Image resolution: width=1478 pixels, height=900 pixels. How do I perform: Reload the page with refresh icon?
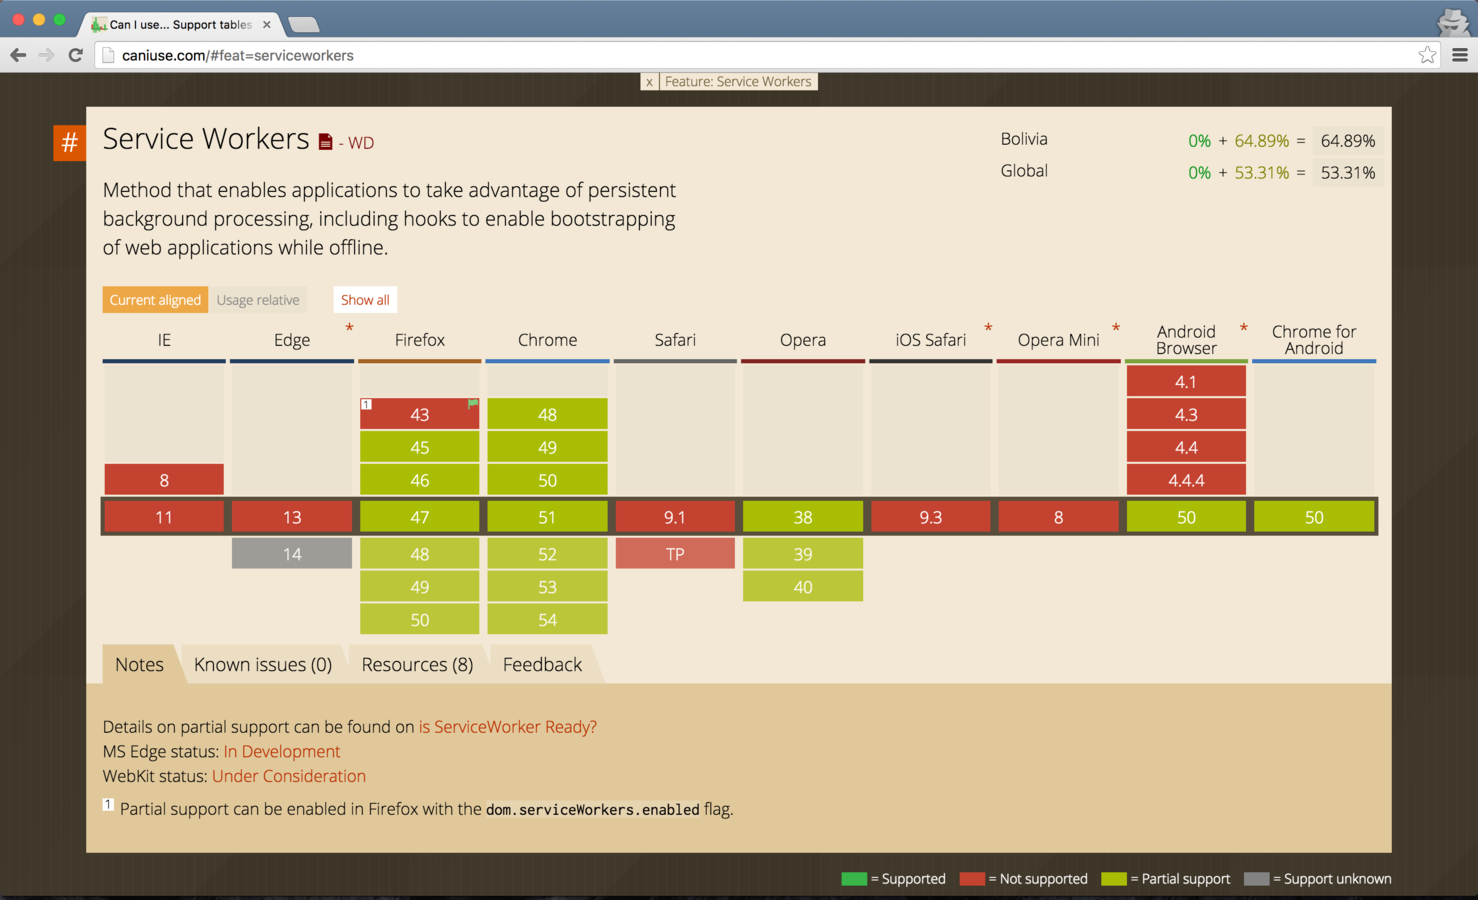tap(75, 55)
